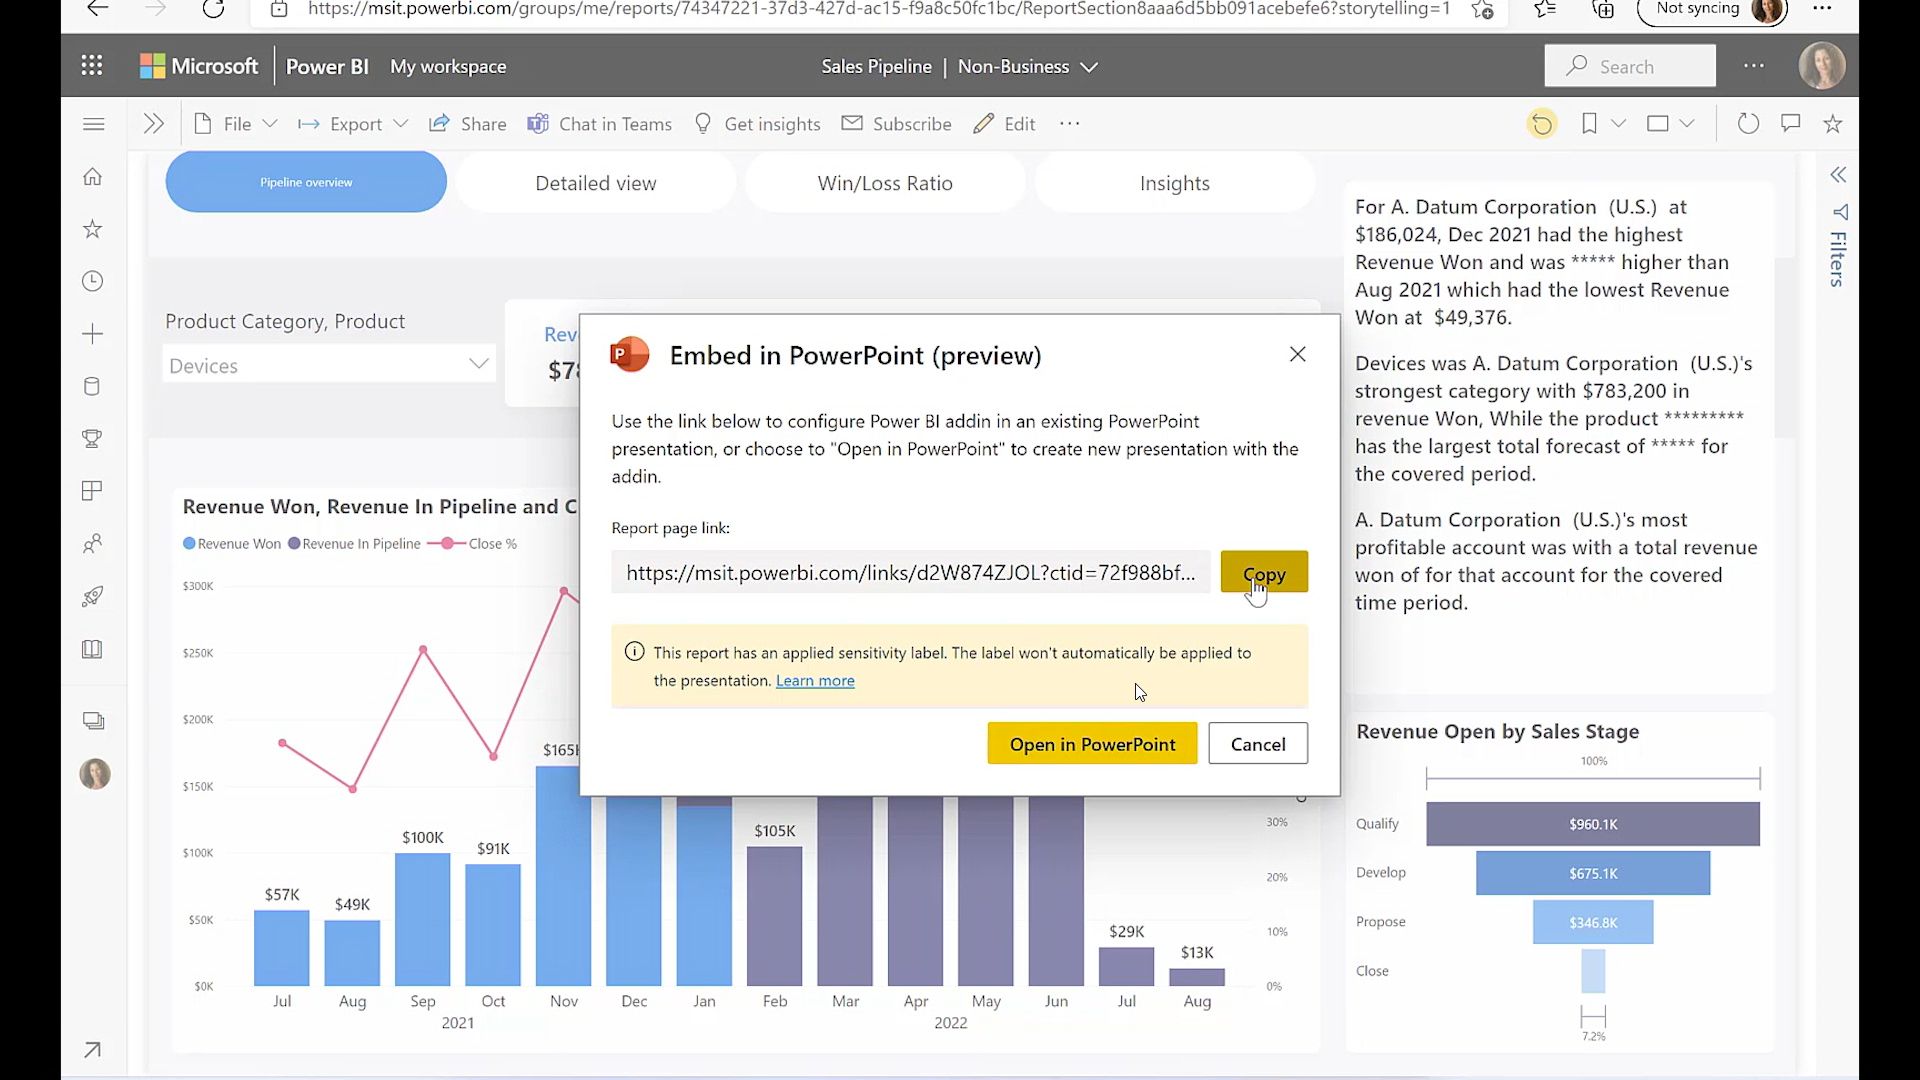
Task: Click Get insights in the toolbar
Action: pyautogui.click(x=757, y=124)
